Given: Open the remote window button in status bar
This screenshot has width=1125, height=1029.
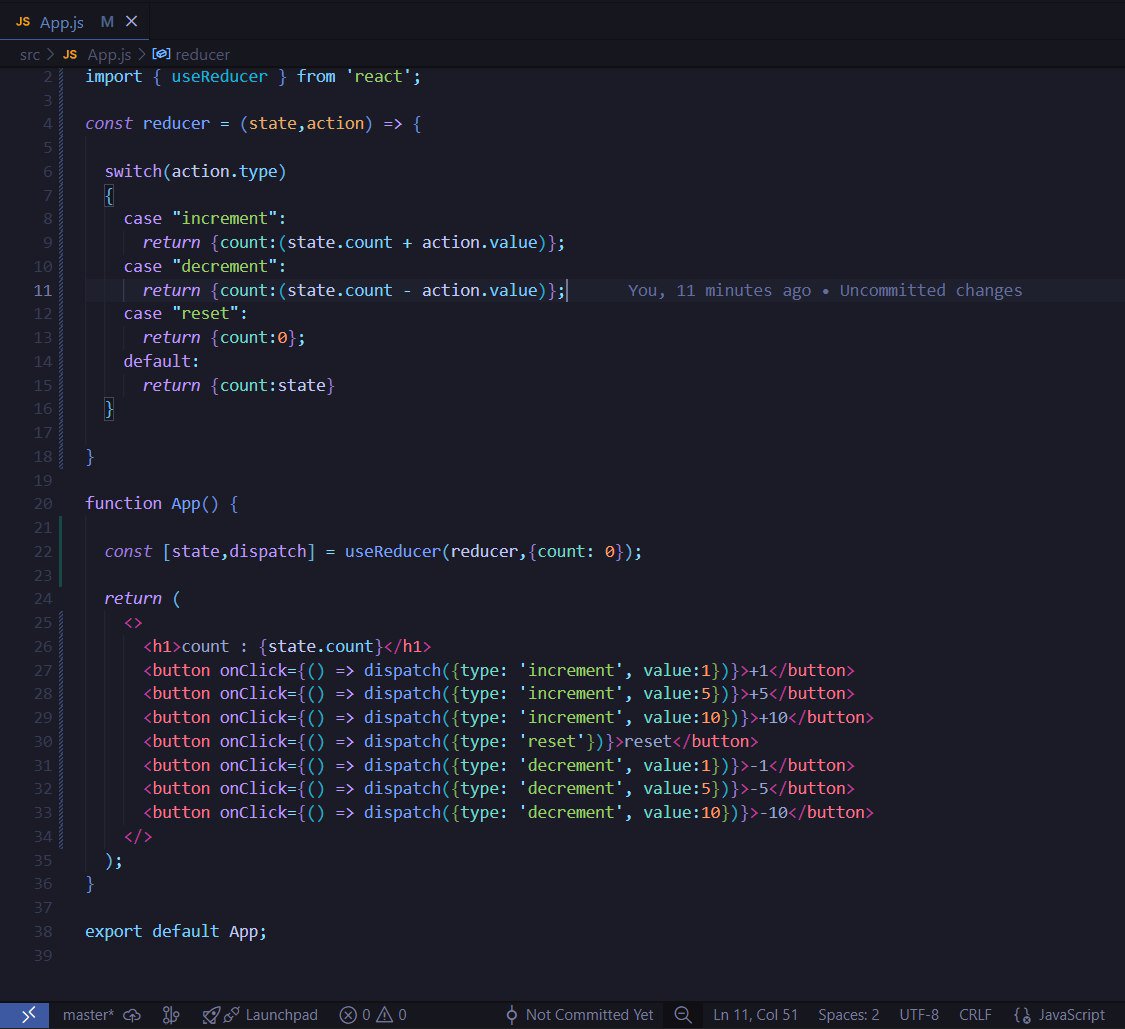Looking at the screenshot, I should tap(24, 1015).
